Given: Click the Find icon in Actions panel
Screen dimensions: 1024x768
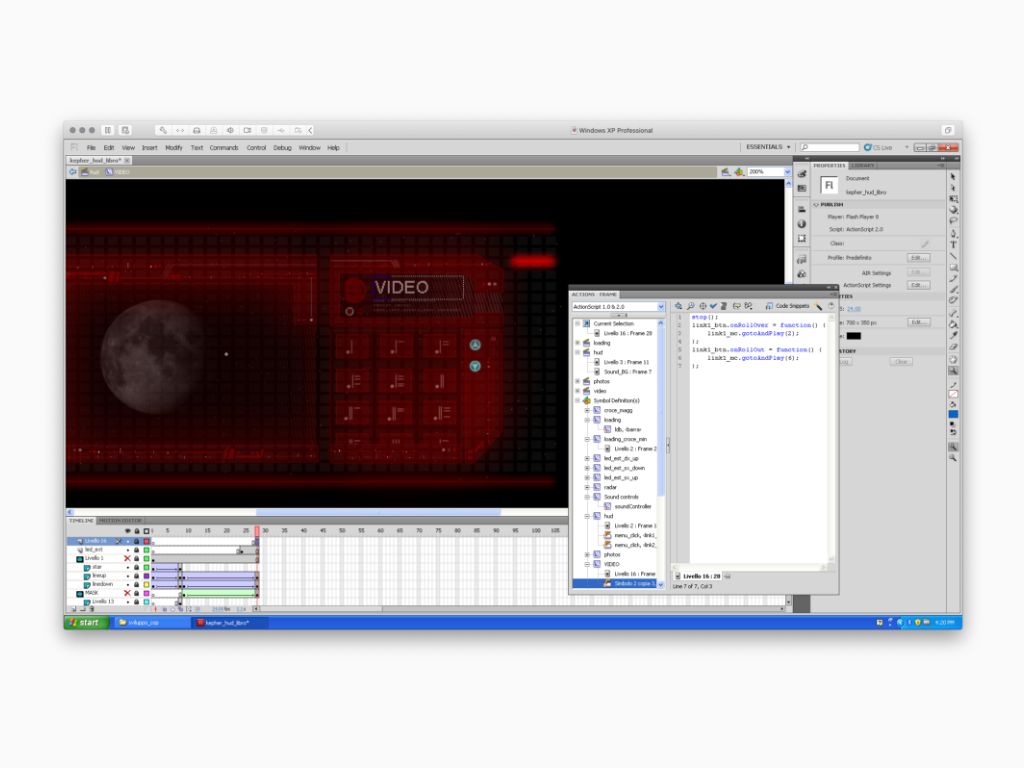Looking at the screenshot, I should click(x=690, y=306).
